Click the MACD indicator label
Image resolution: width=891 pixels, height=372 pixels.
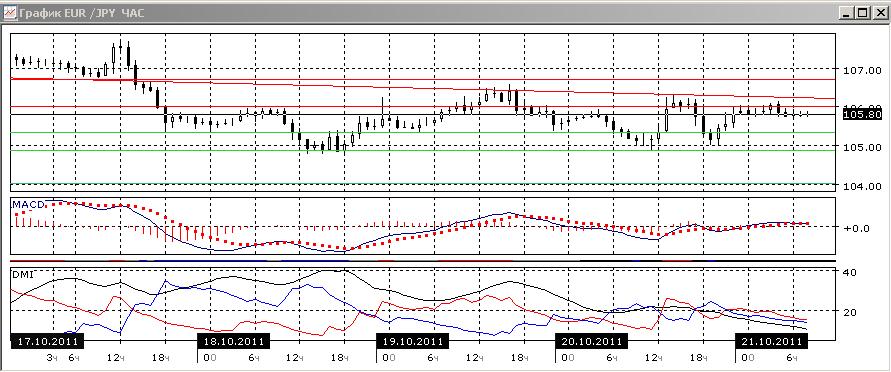pyautogui.click(x=28, y=204)
